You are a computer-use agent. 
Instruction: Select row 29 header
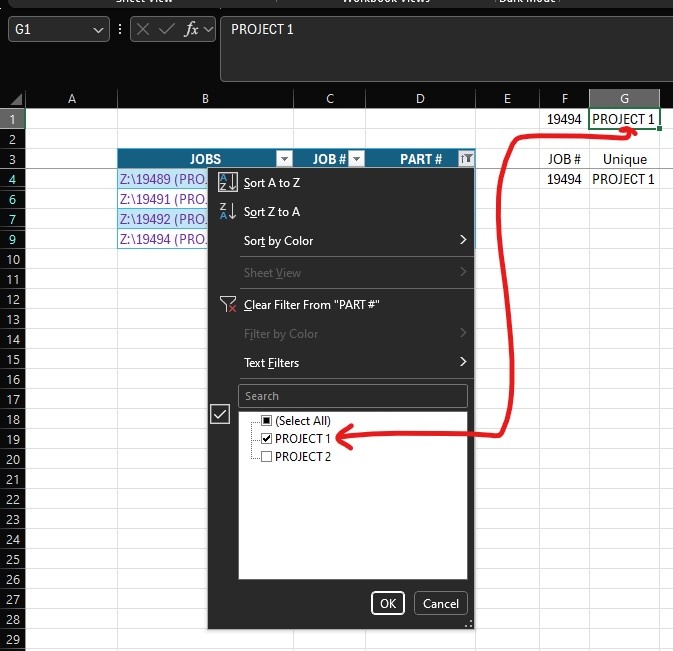click(x=12, y=639)
